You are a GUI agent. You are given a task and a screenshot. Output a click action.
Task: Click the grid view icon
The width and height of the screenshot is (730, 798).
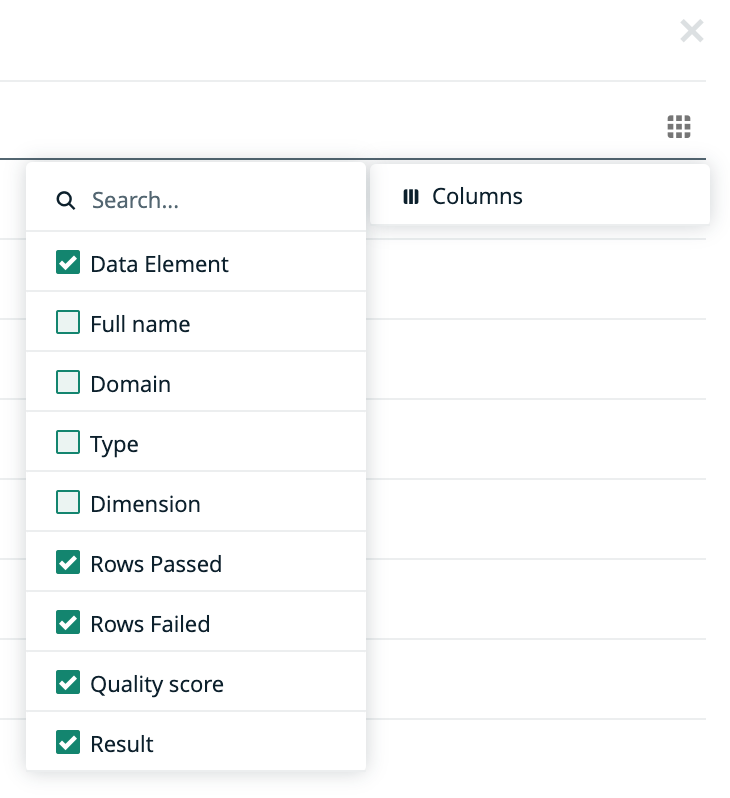coord(679,127)
